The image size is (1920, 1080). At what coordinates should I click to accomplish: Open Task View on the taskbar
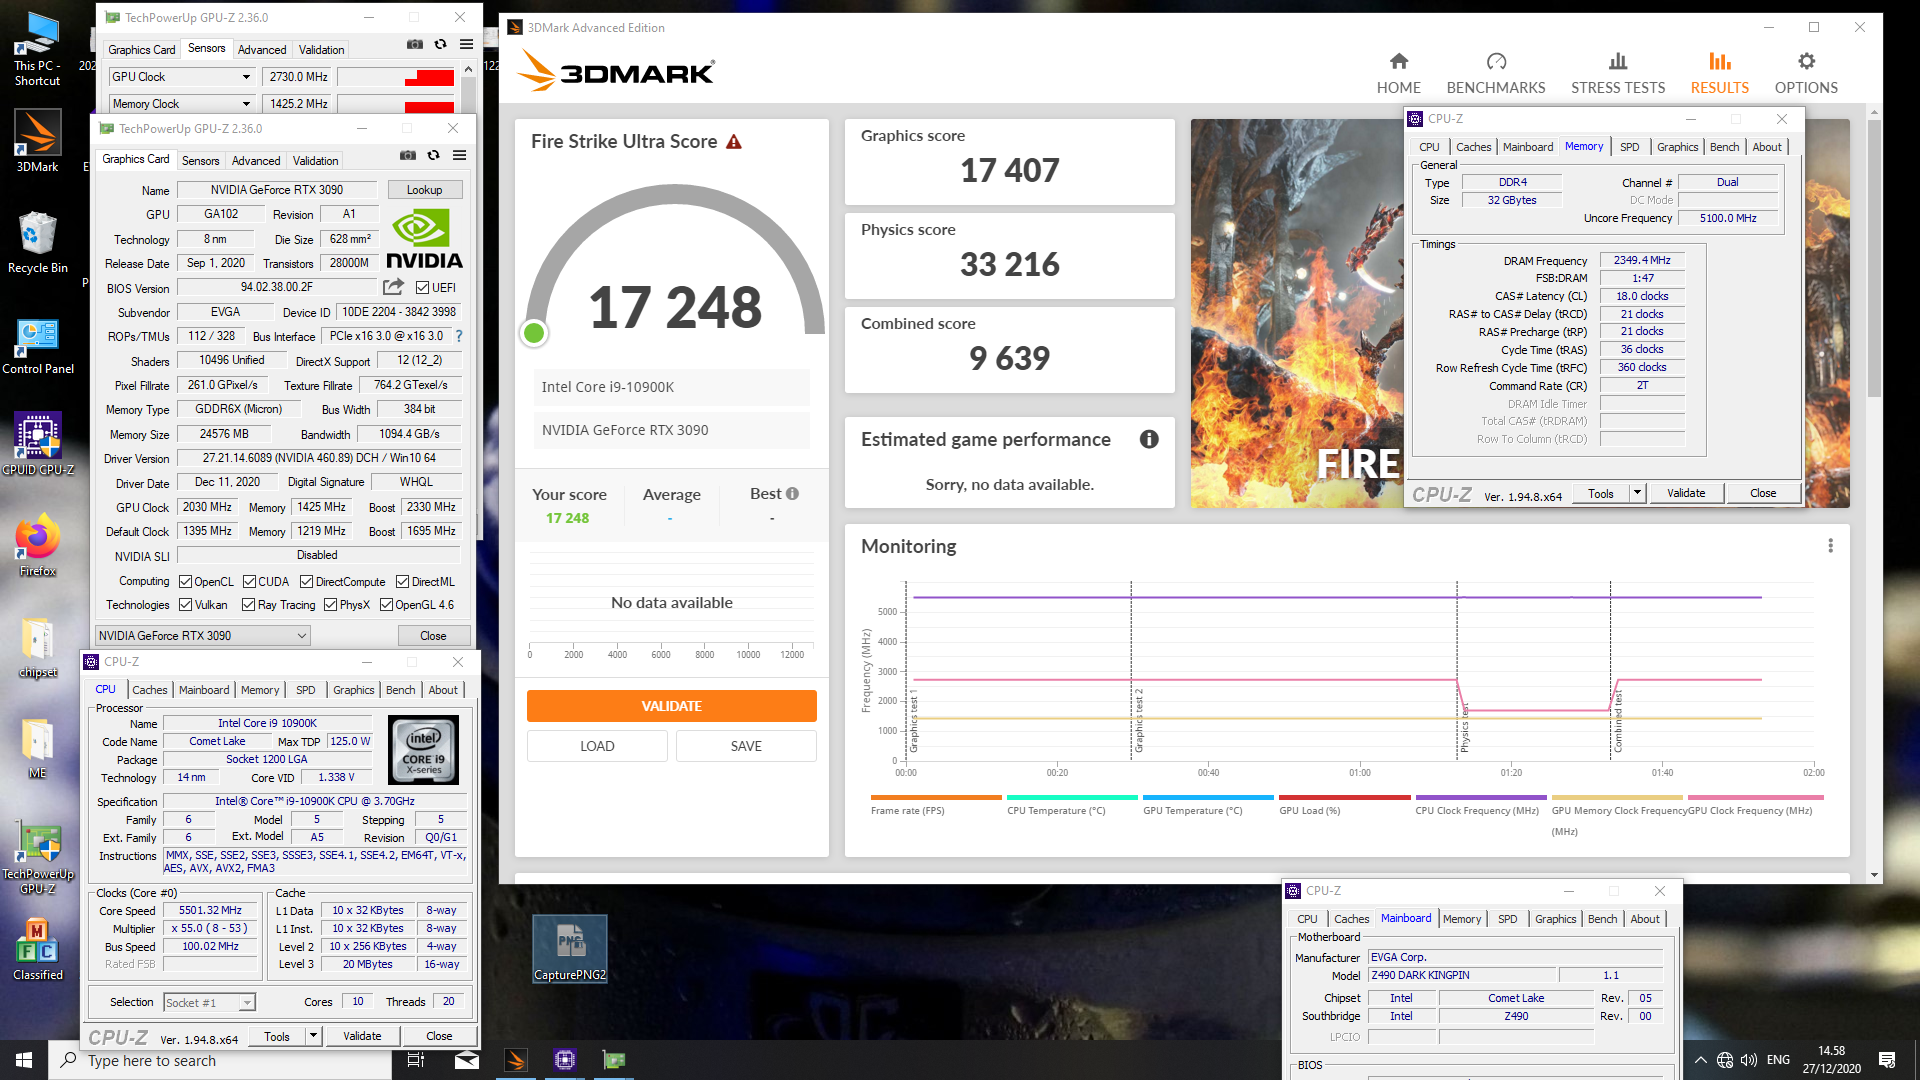point(416,1060)
